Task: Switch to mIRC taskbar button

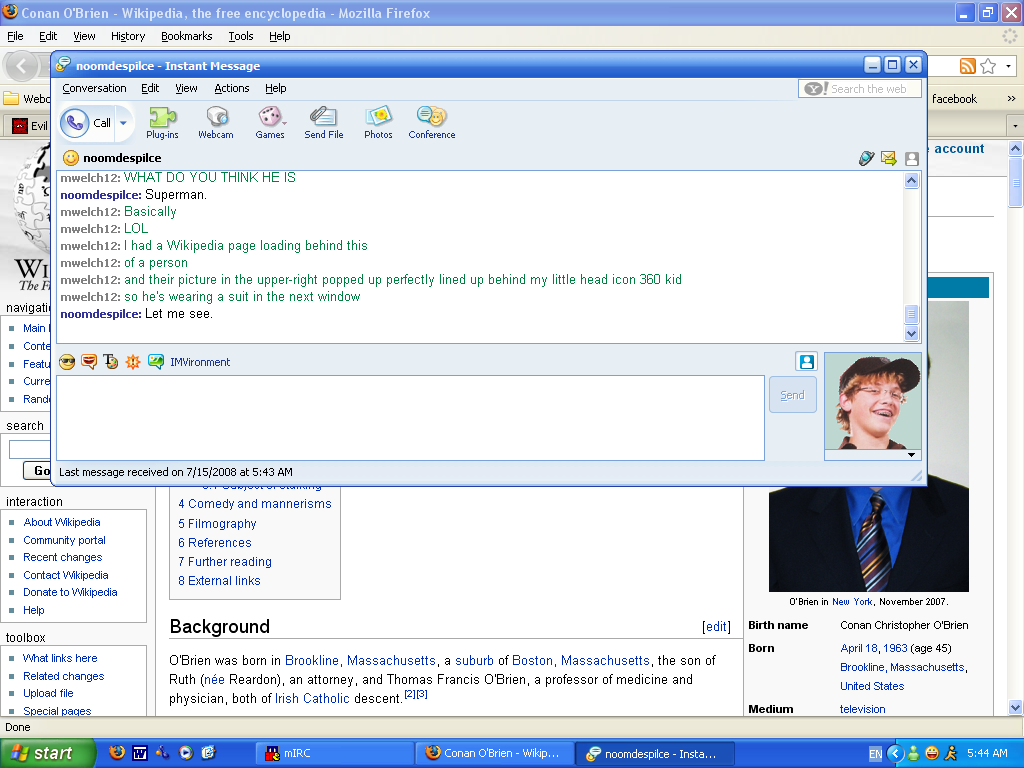Action: tap(333, 753)
